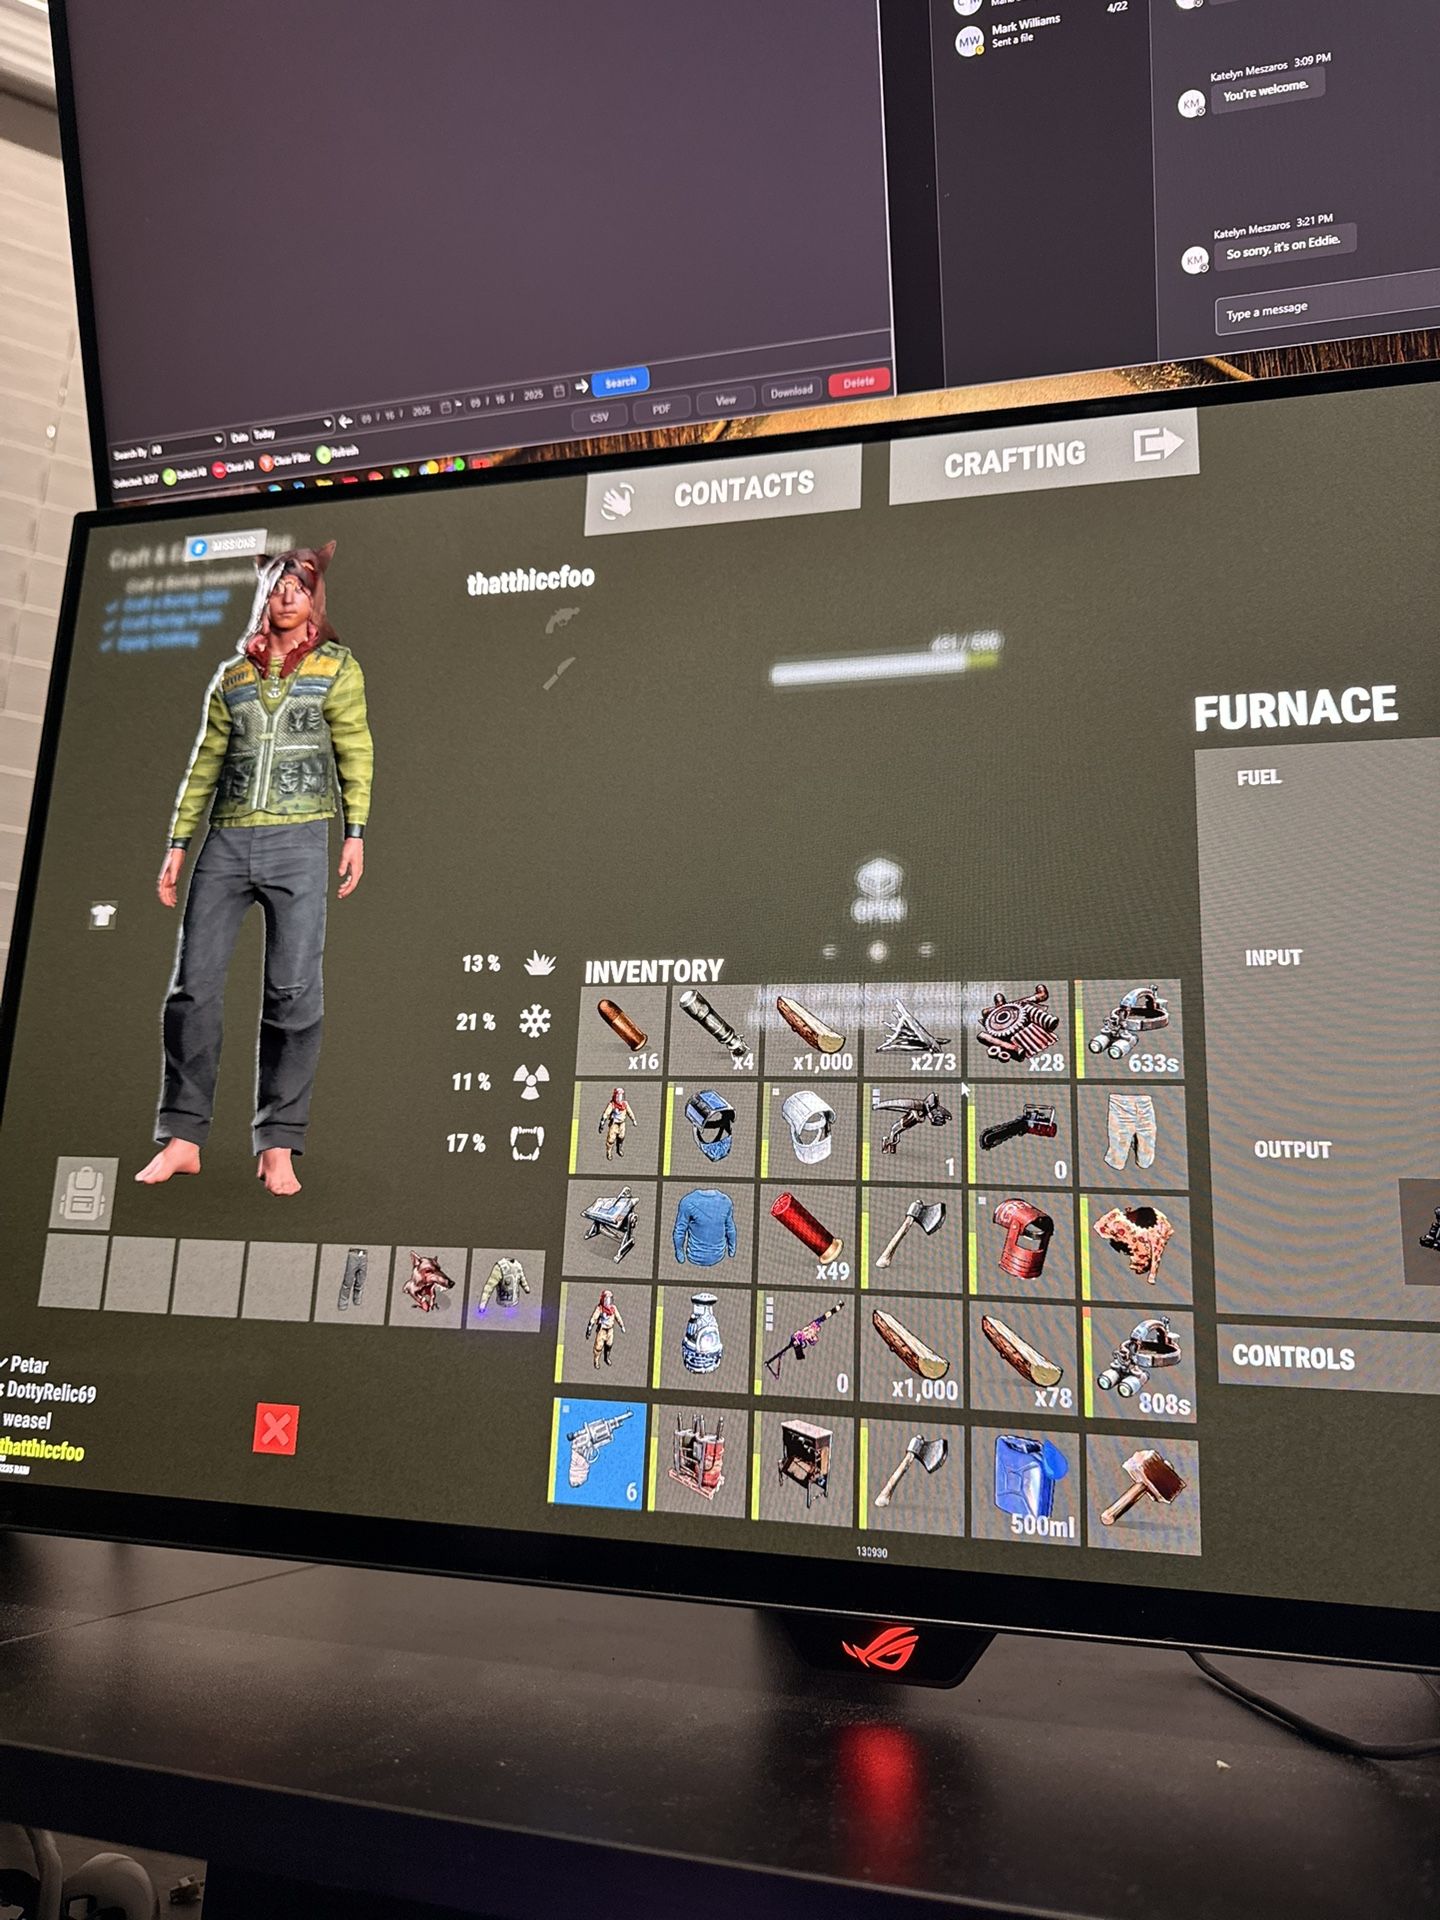The height and width of the screenshot is (1920, 1440).
Task: Click the red X button
Action: tap(276, 1429)
